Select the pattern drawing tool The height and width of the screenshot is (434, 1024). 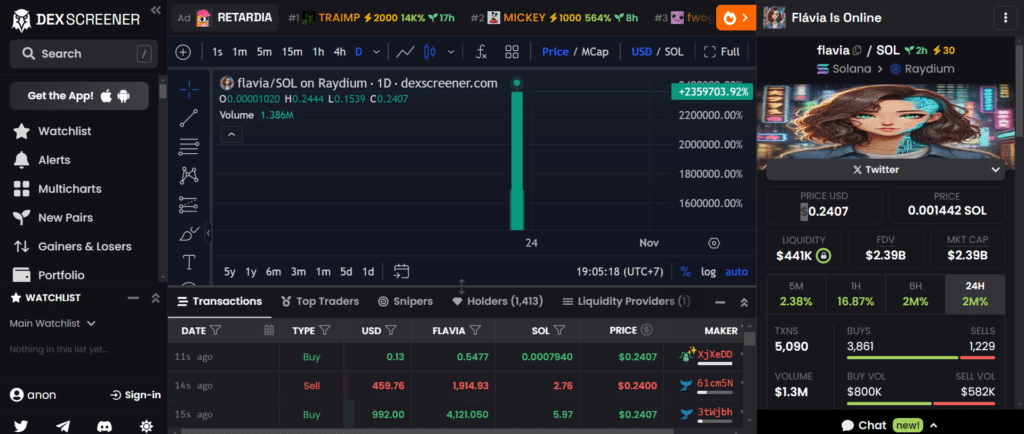tap(189, 176)
